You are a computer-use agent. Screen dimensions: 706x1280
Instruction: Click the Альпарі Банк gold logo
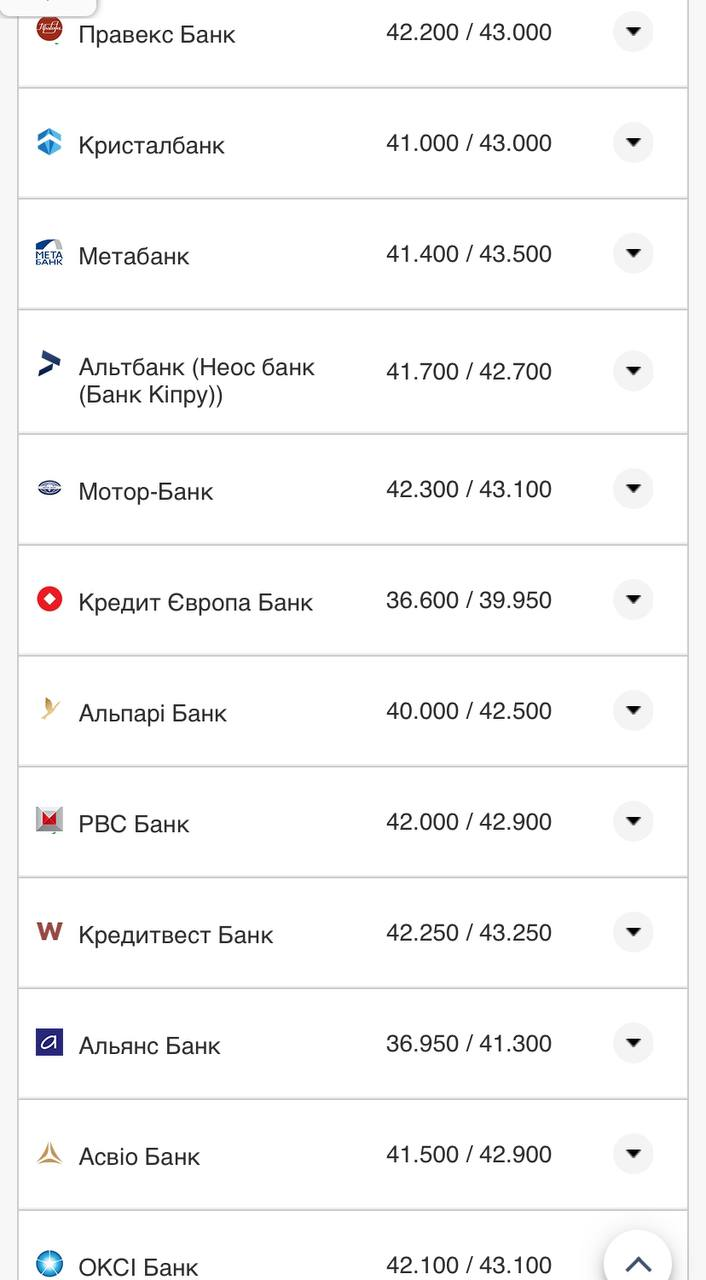pos(49,711)
